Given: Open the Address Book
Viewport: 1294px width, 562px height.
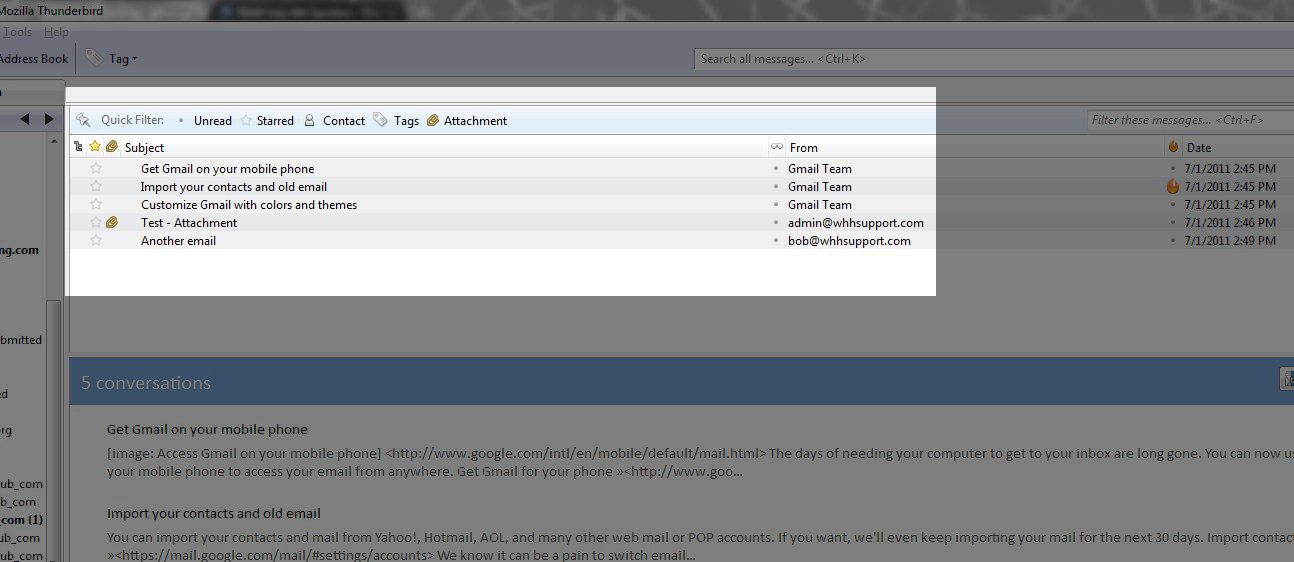Looking at the screenshot, I should coord(34,59).
